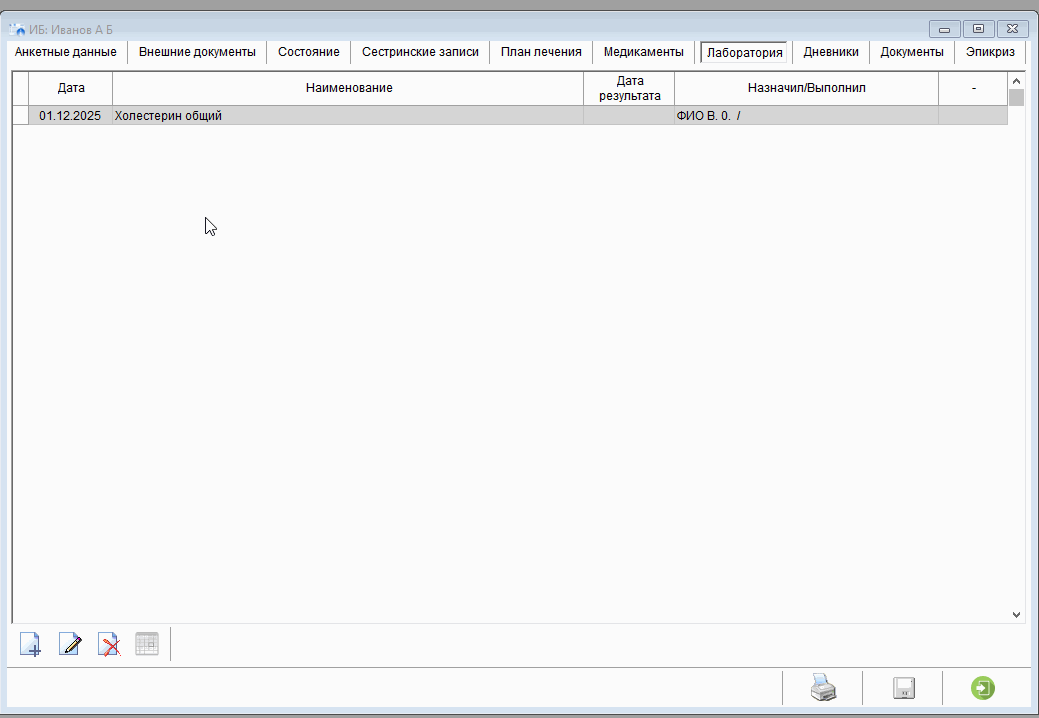Click the table grid view icon
This screenshot has width=1039, height=718.
click(147, 644)
